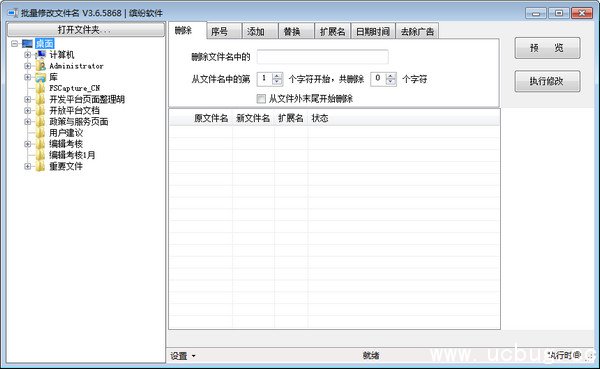Select 用户建议 folder in the tree
This screenshot has height=369, width=600.
pos(66,133)
